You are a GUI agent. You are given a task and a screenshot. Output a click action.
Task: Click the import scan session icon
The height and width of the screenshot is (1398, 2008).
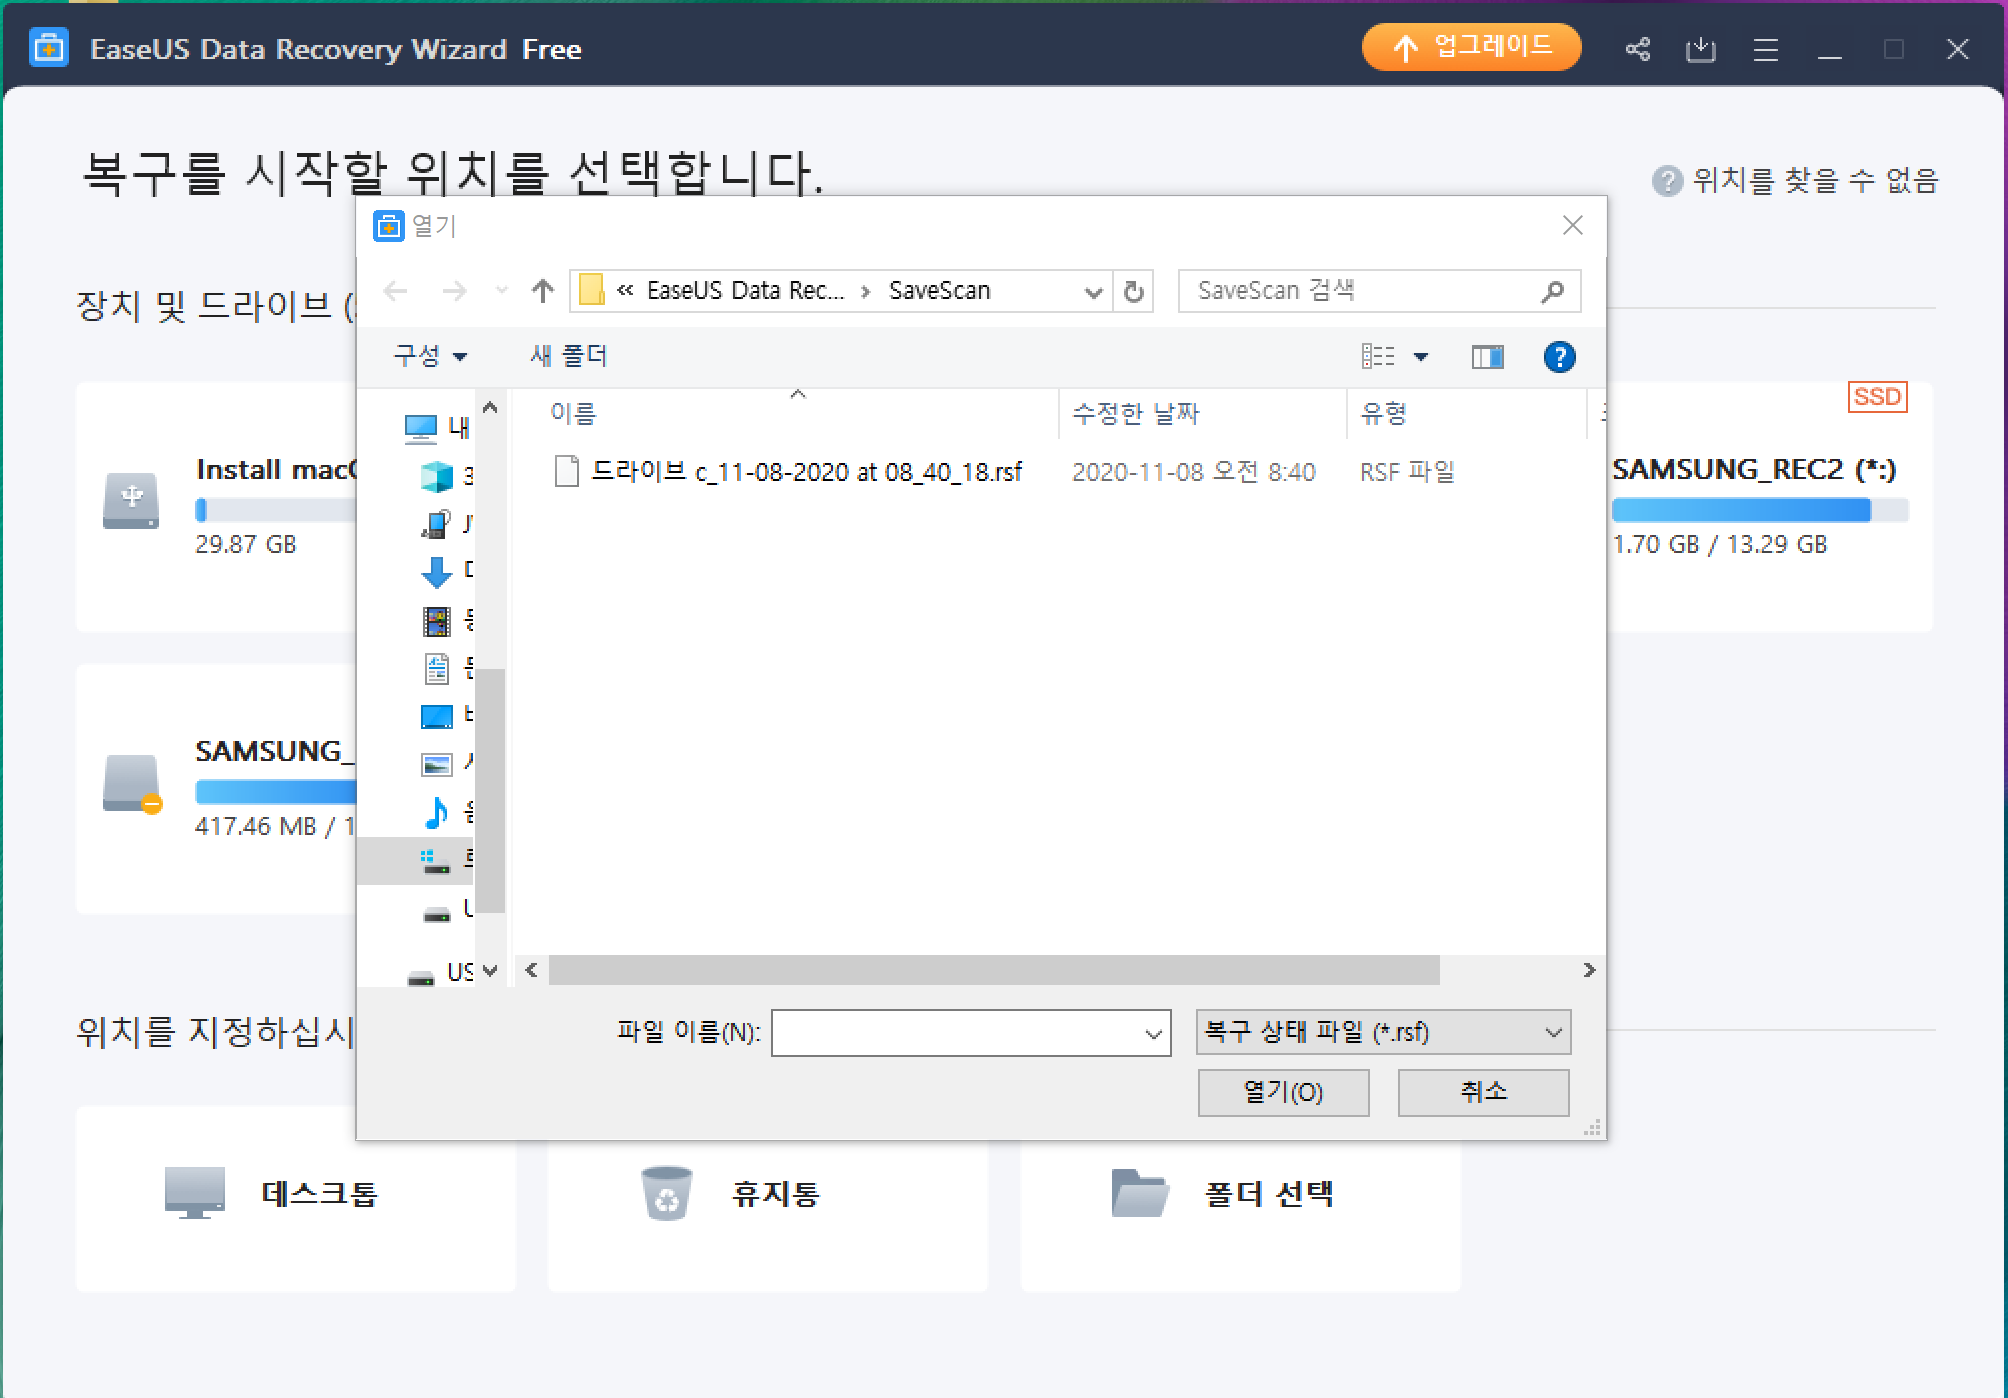tap(1700, 49)
